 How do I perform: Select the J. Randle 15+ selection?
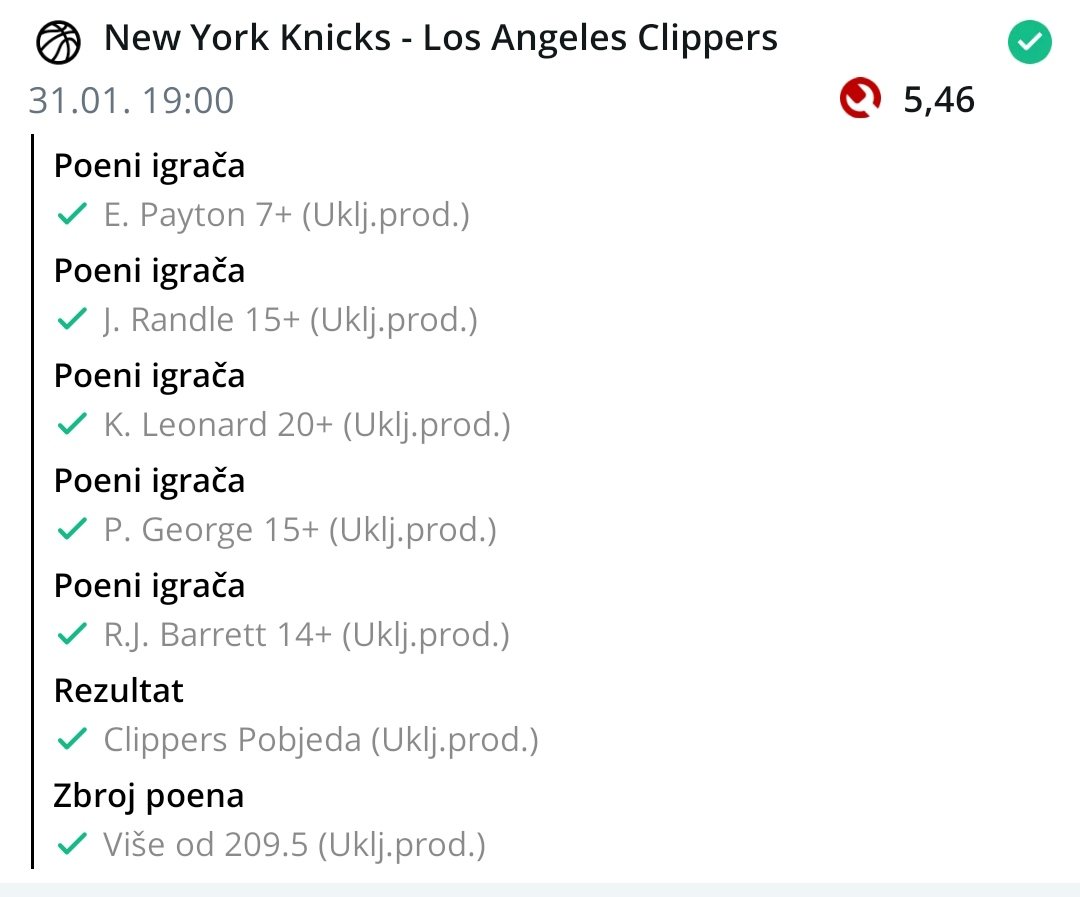[x=290, y=320]
